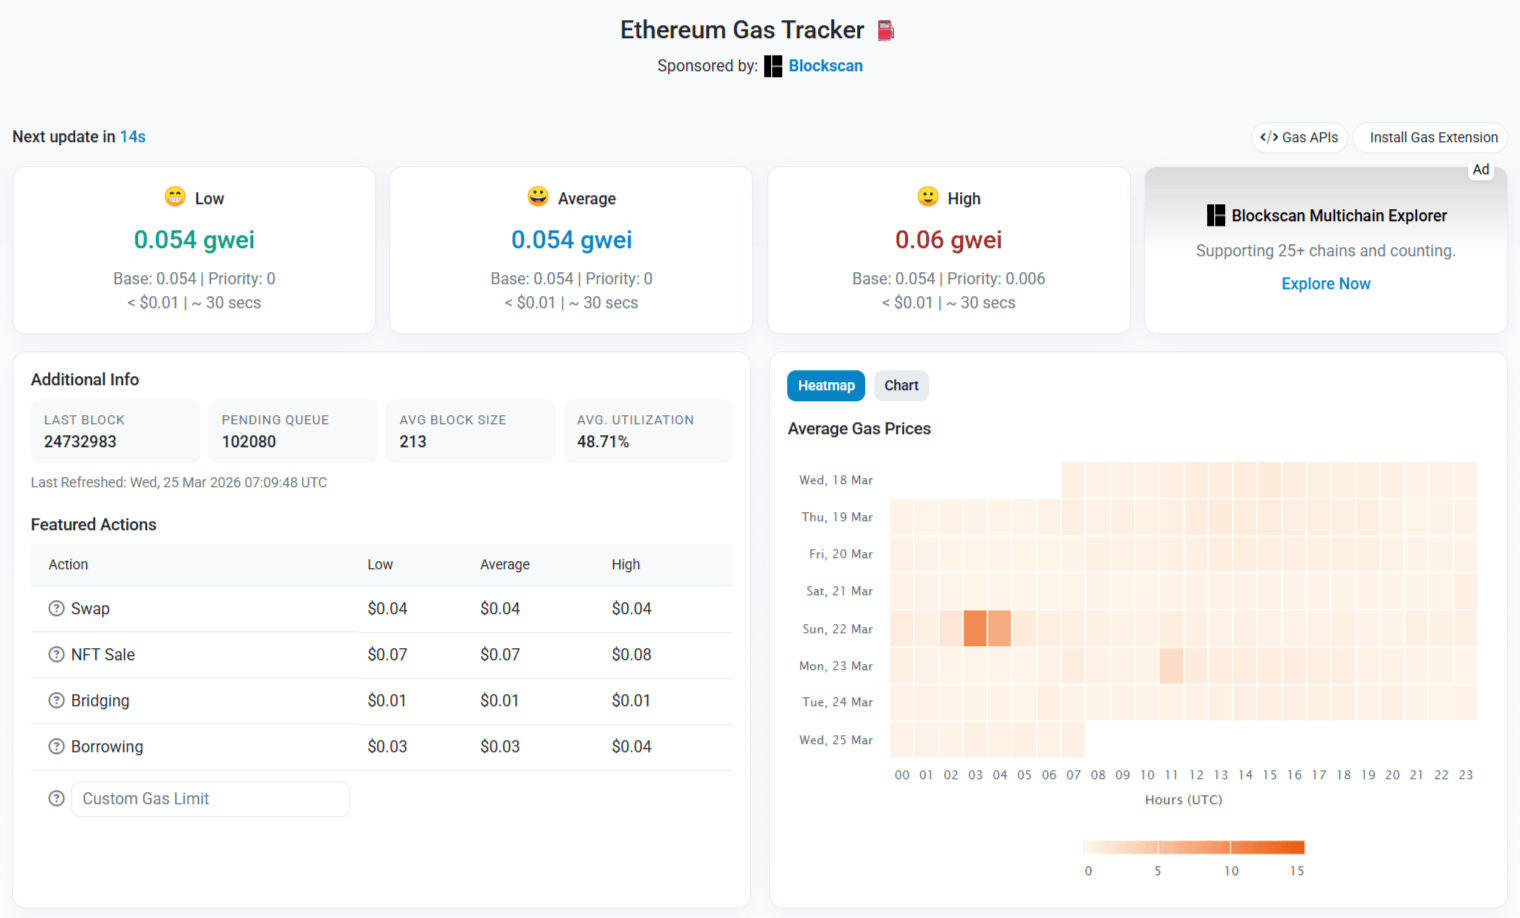
Task: Open the Blockscan sponsor link
Action: point(825,66)
